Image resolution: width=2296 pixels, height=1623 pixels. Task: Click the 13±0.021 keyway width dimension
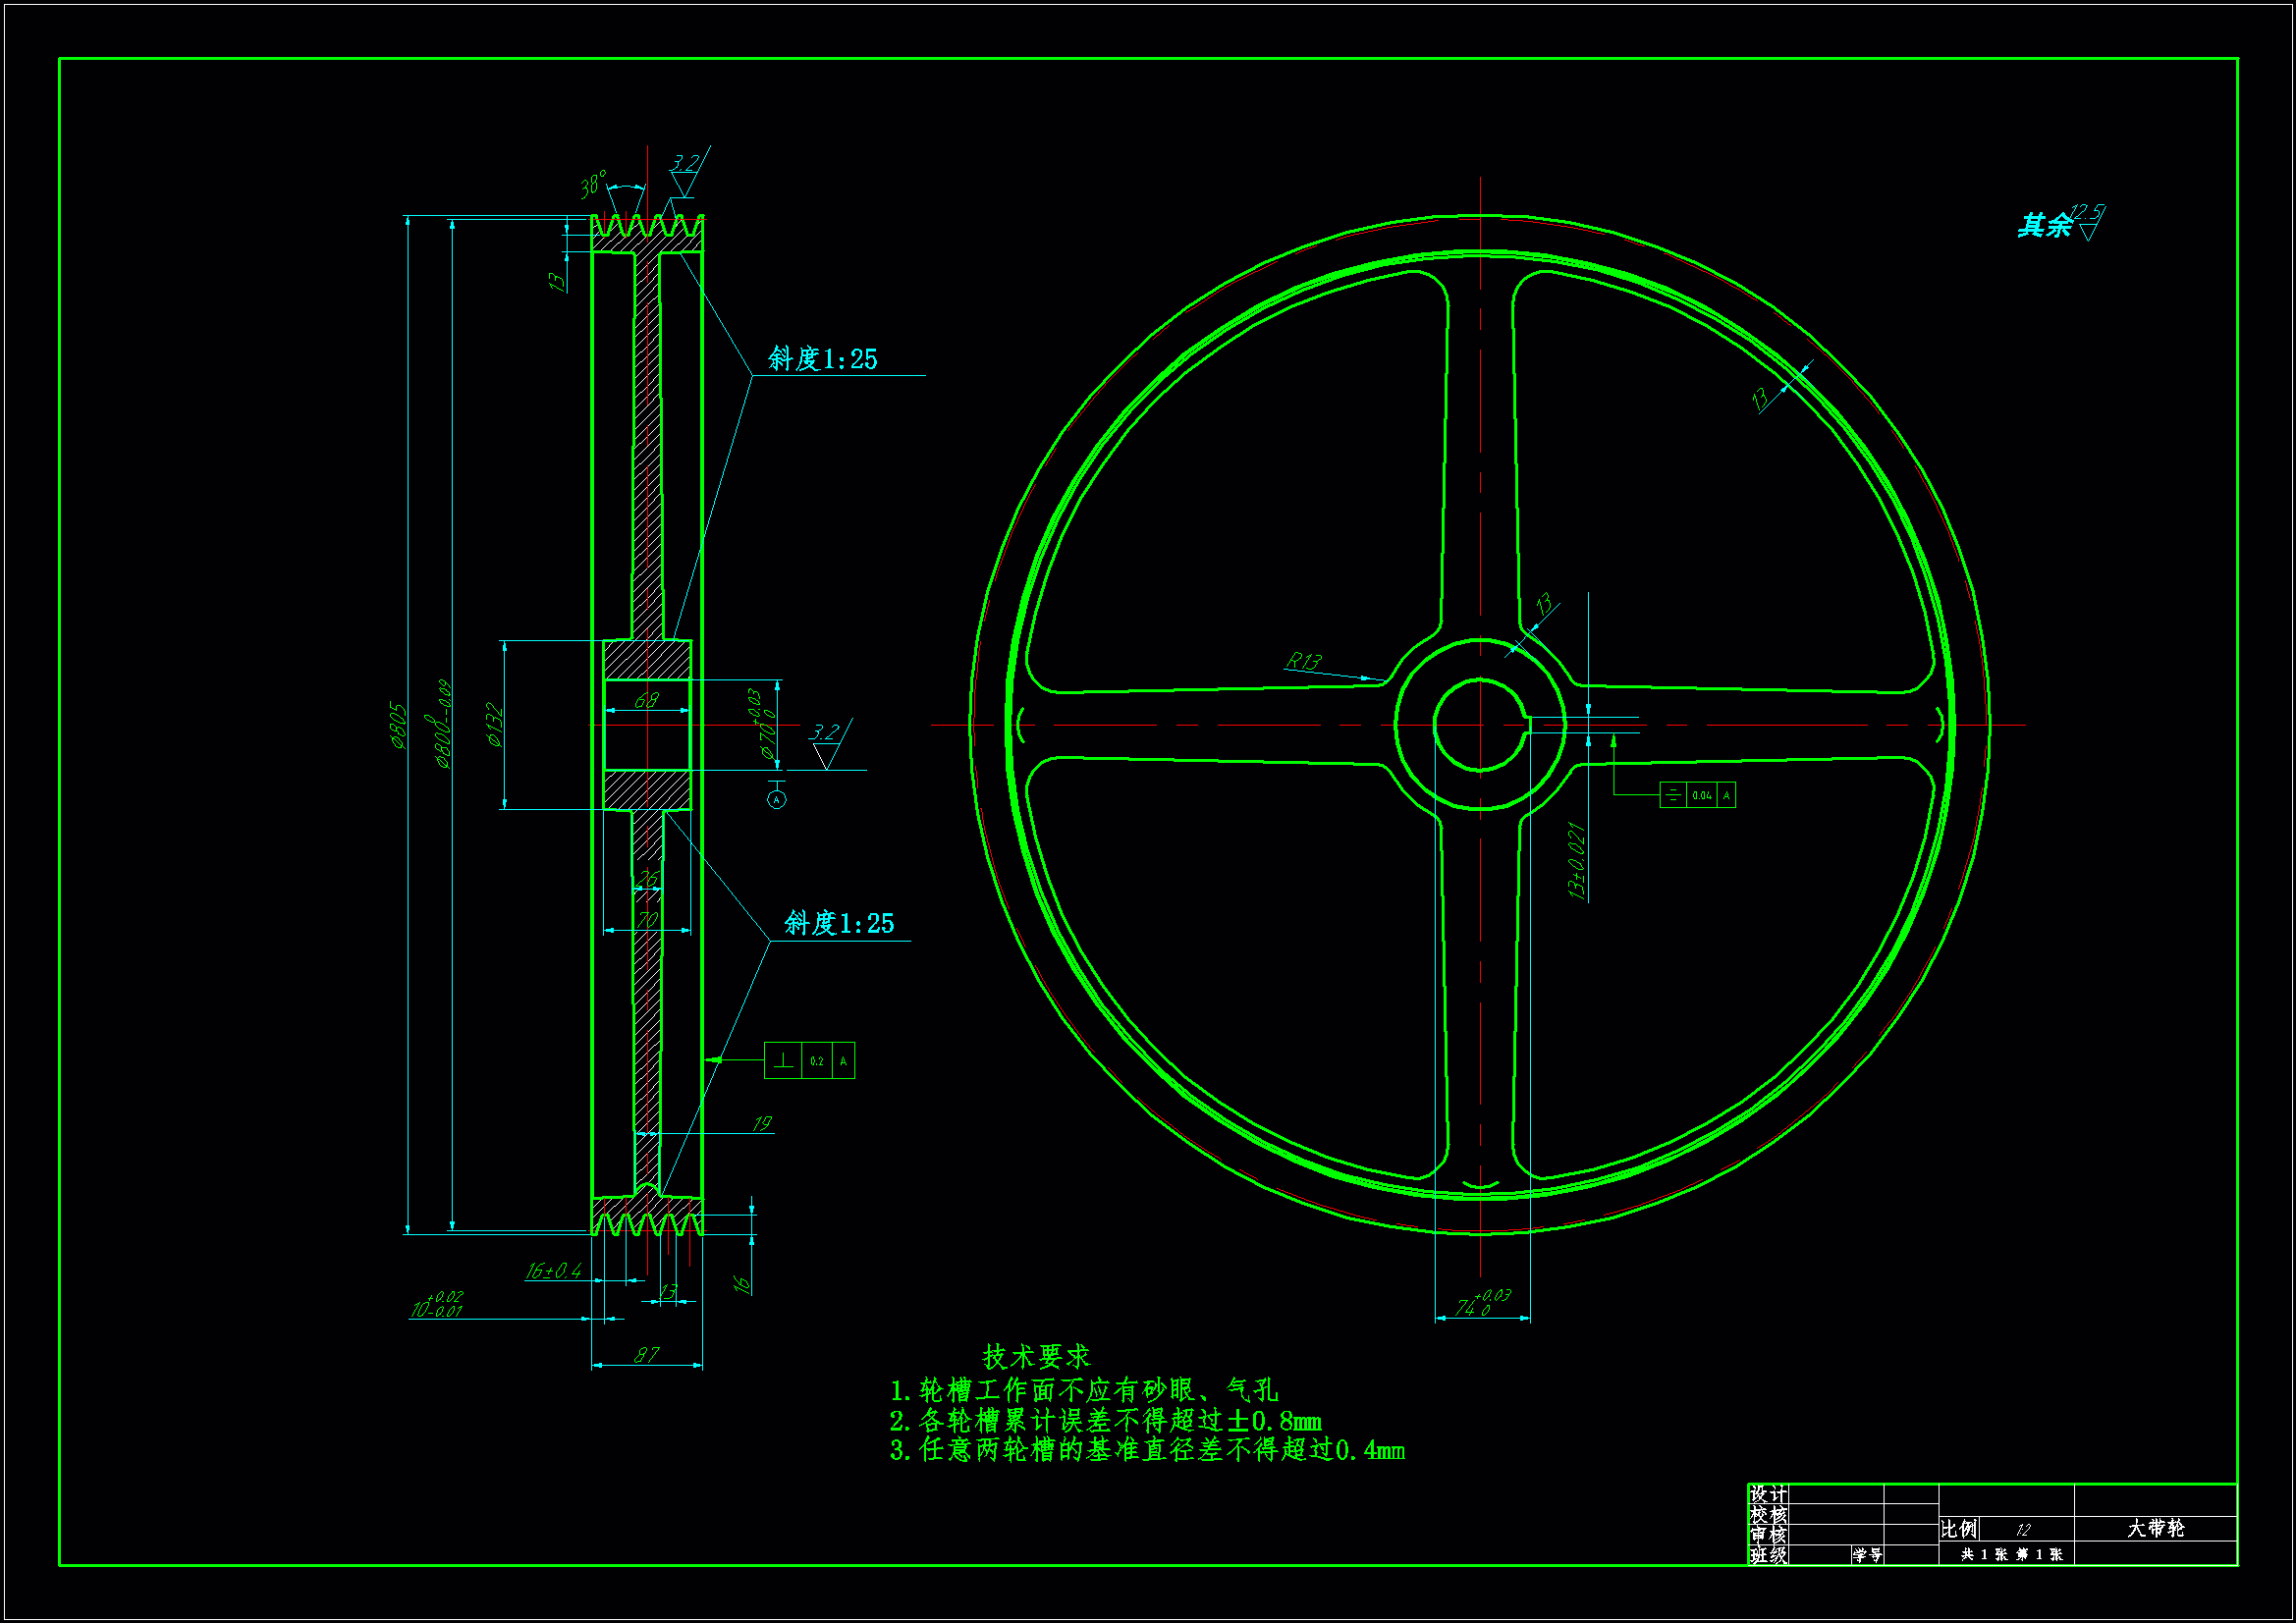click(x=1577, y=861)
